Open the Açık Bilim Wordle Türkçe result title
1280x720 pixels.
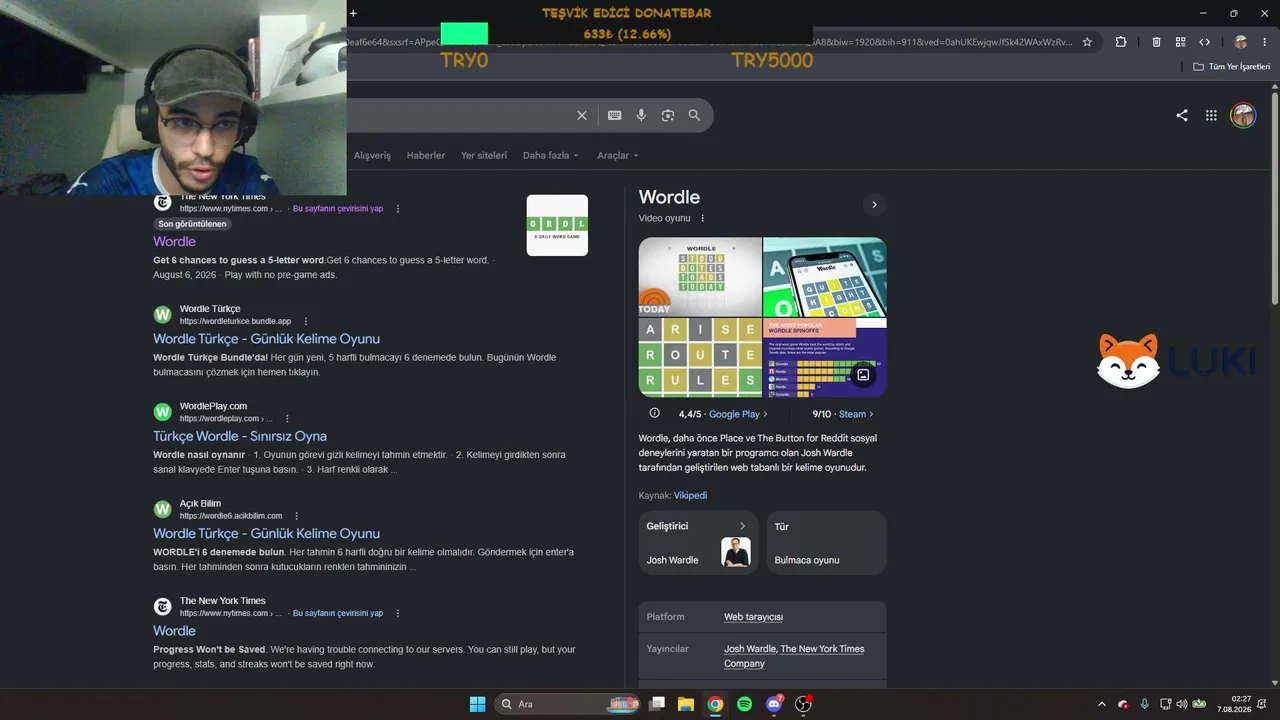coord(266,533)
